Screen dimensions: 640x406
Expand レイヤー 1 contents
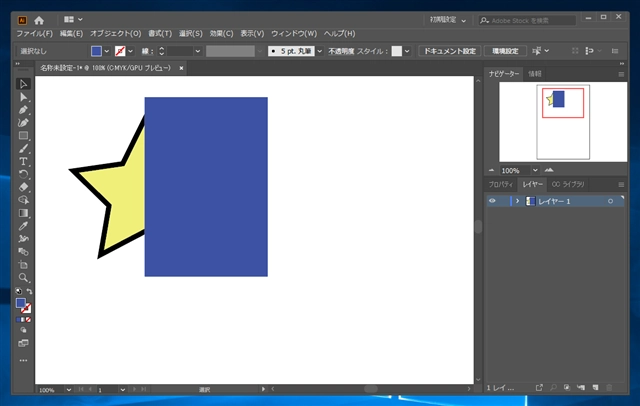pyautogui.click(x=517, y=201)
